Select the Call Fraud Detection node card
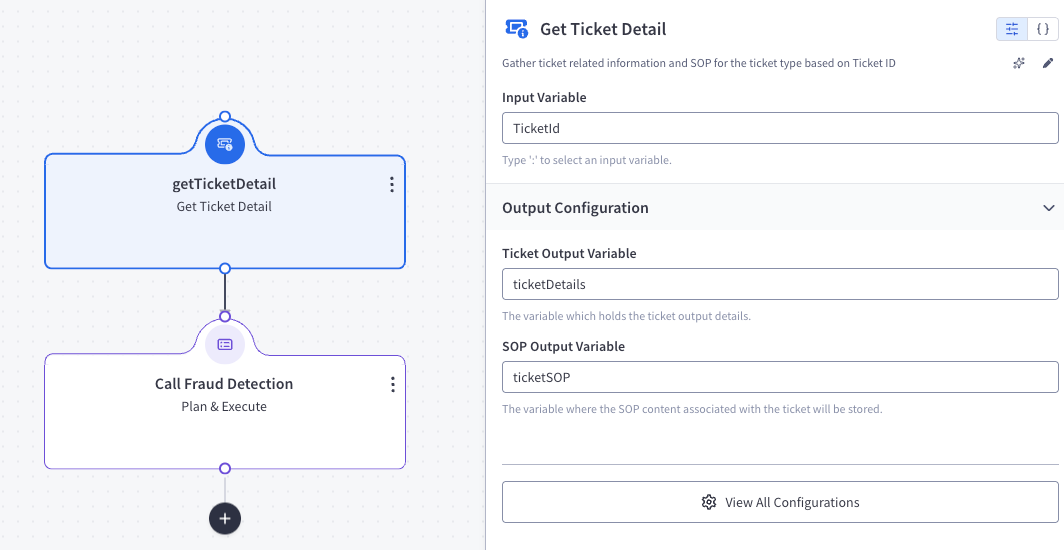 225,412
